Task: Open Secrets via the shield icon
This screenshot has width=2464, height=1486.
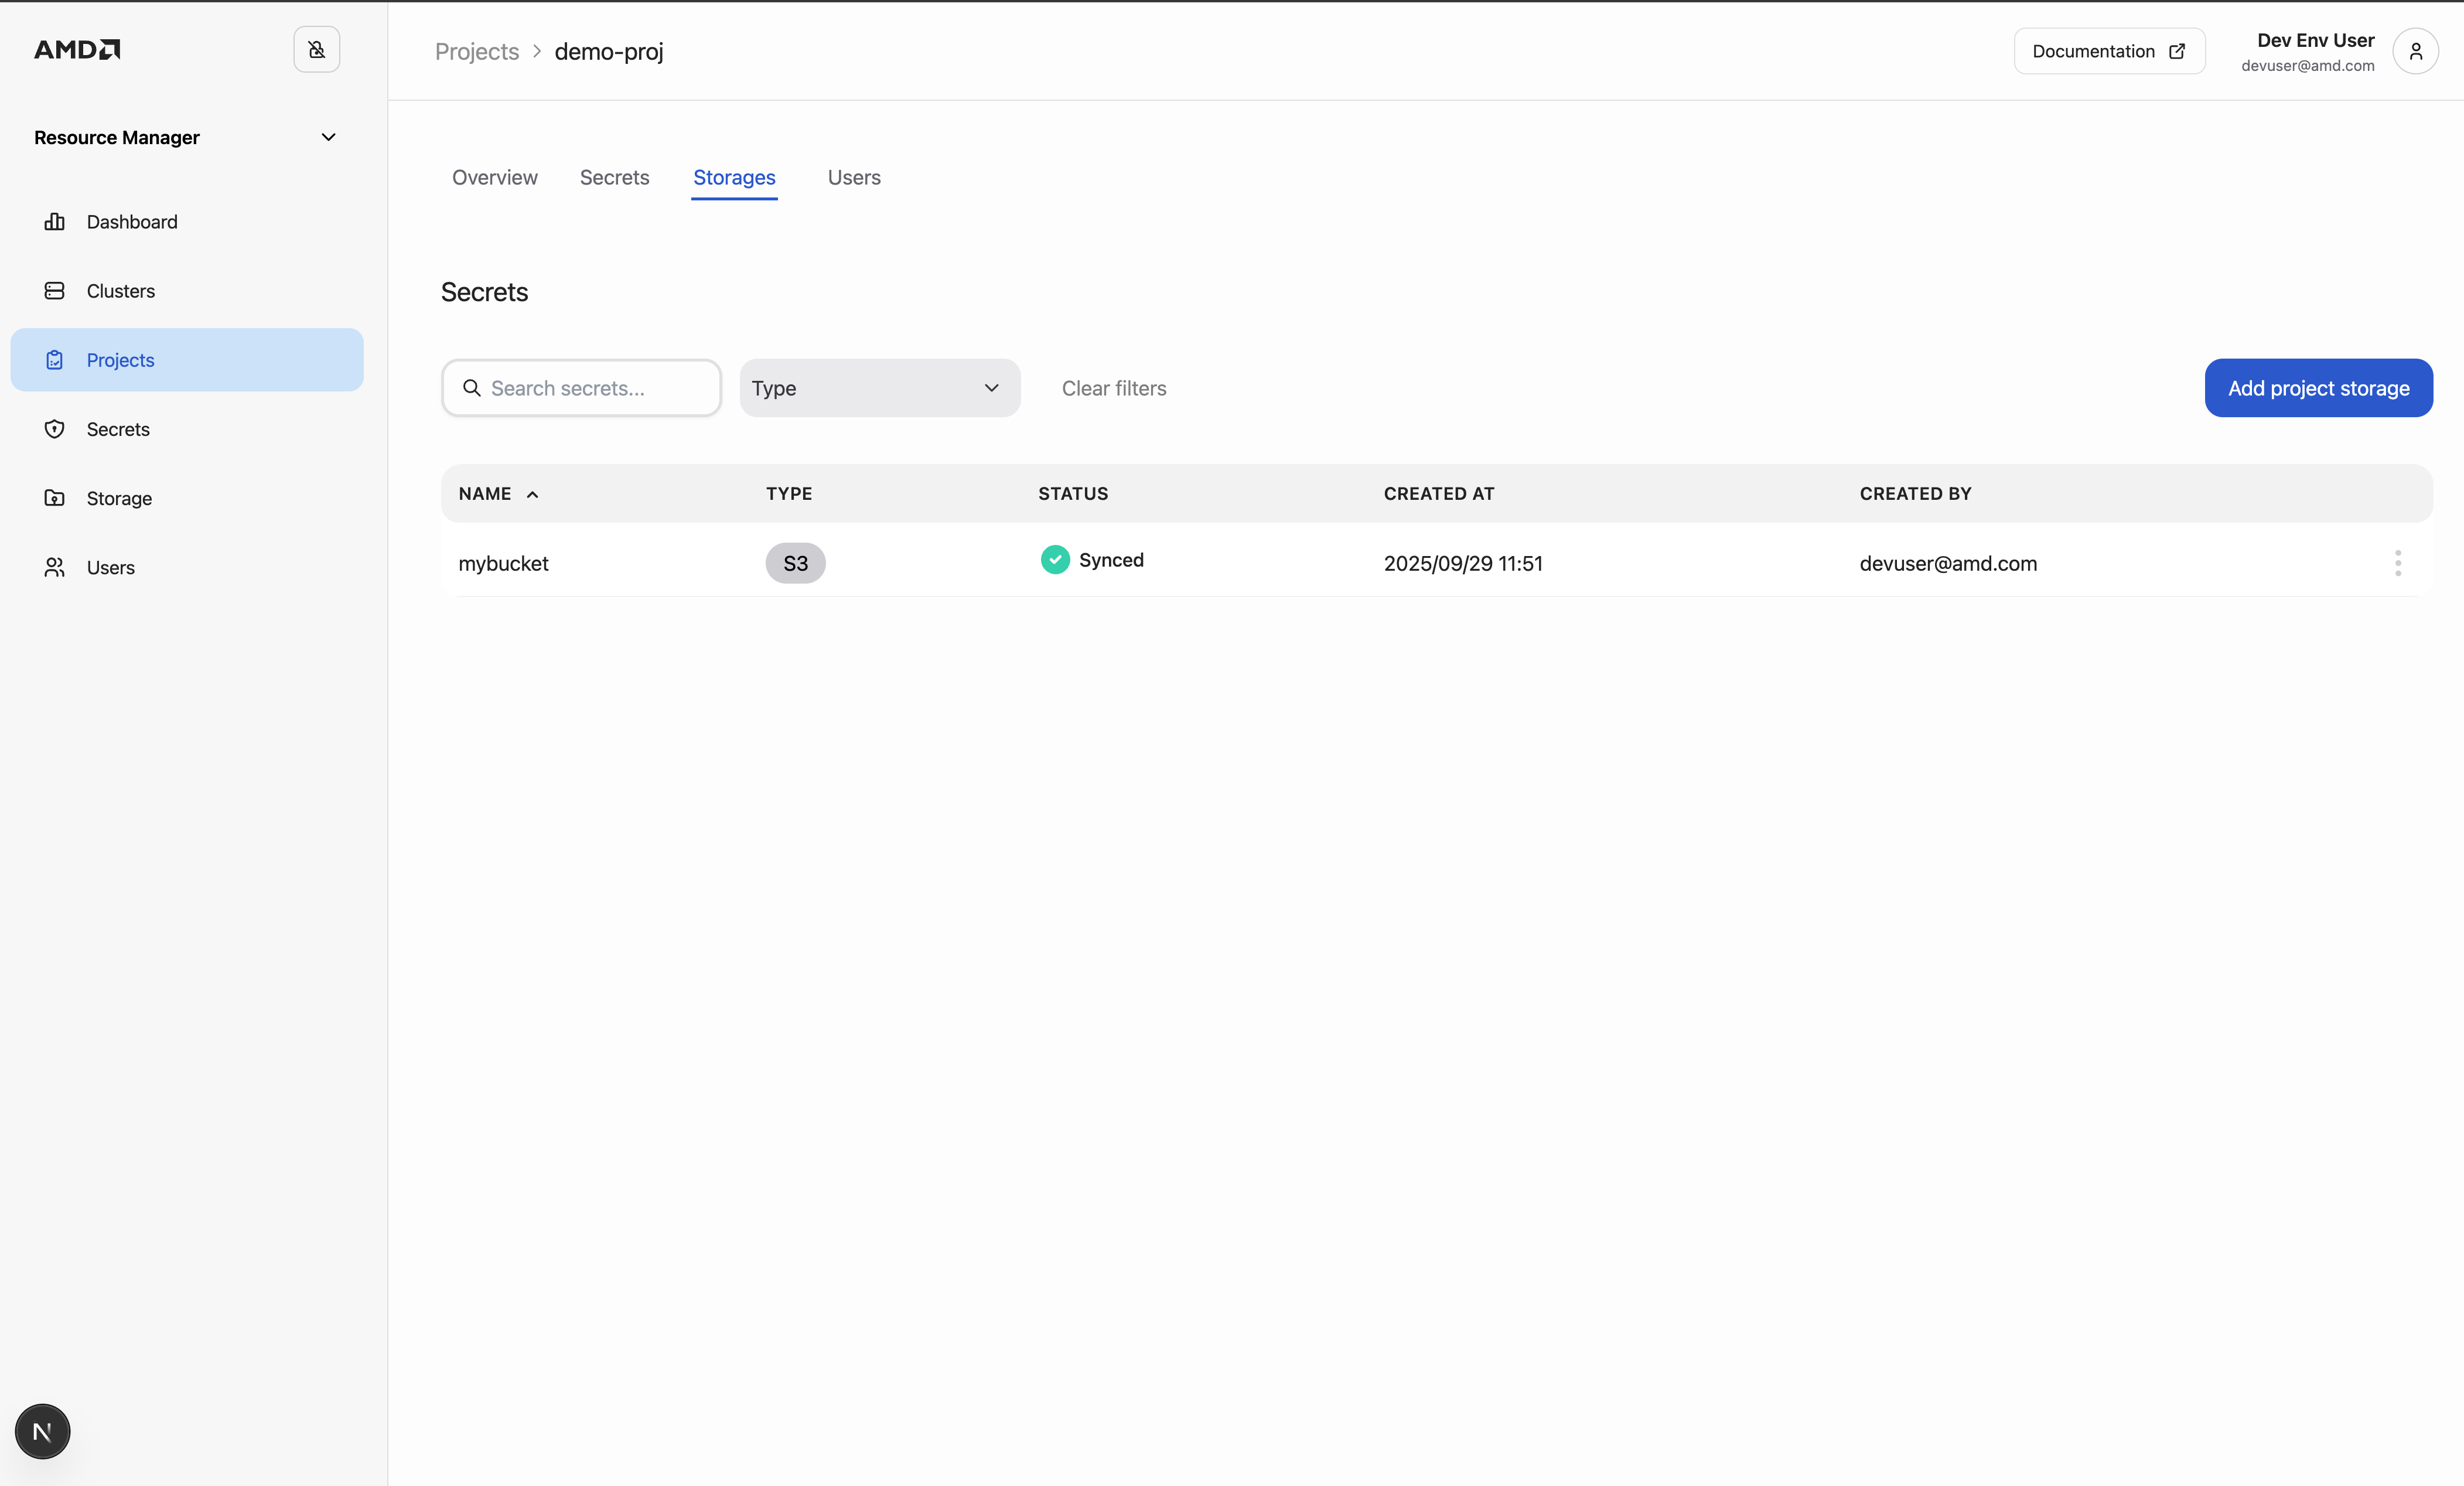Action: pyautogui.click(x=55, y=428)
